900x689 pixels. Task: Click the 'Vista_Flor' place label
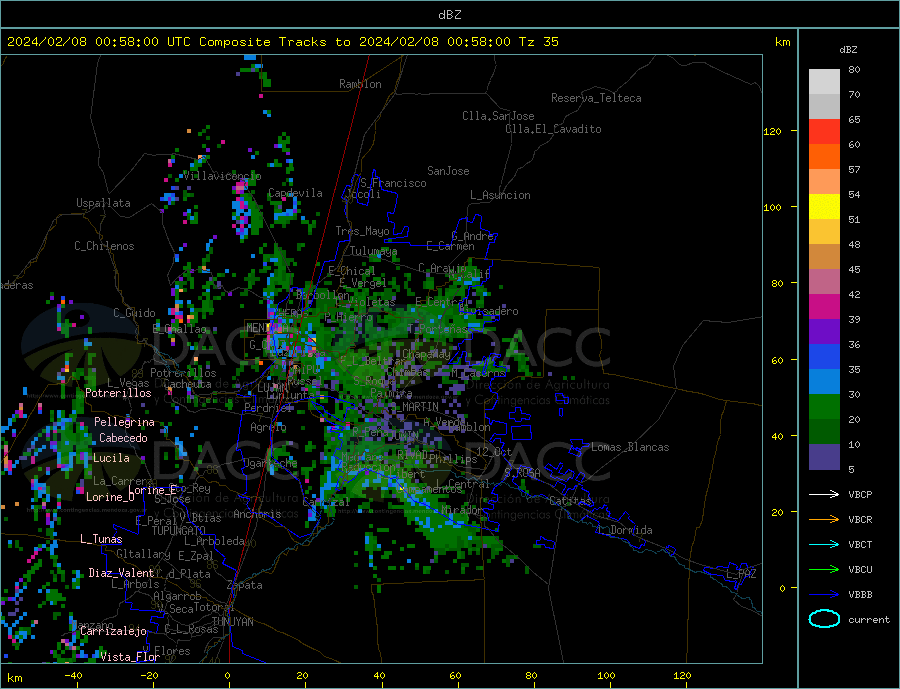(x=130, y=657)
